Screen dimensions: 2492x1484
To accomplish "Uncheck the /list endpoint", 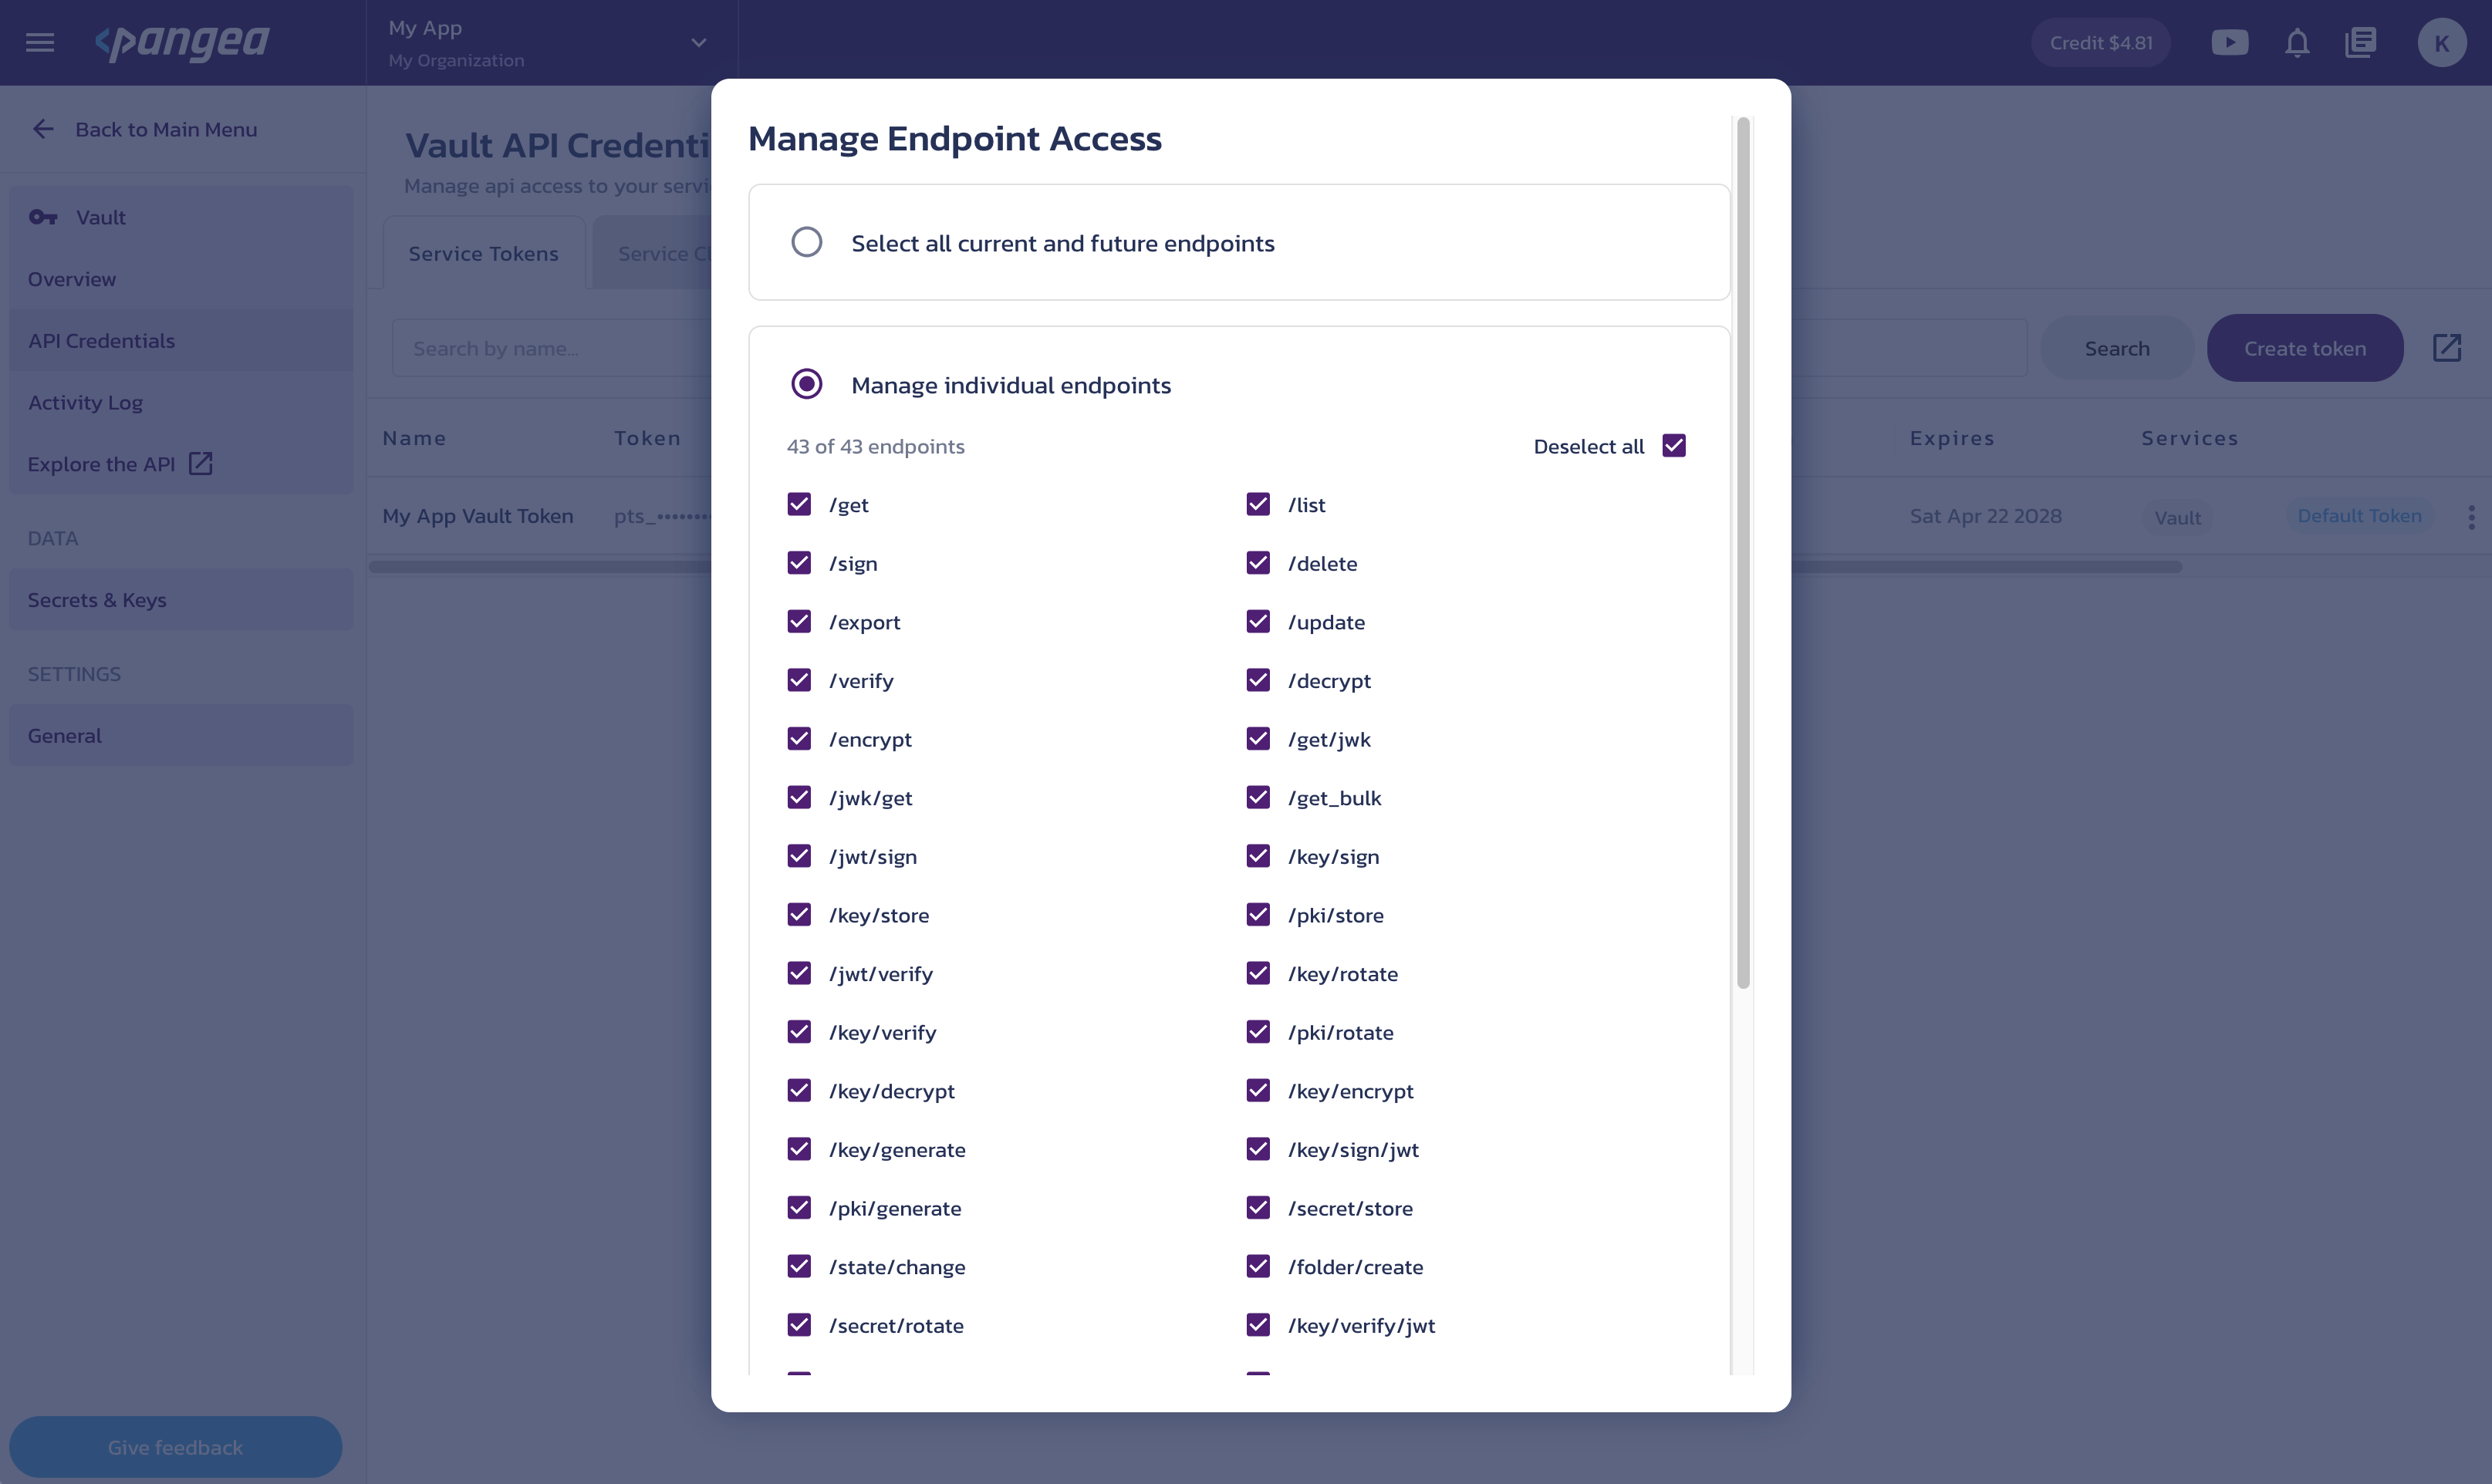I will (1257, 504).
